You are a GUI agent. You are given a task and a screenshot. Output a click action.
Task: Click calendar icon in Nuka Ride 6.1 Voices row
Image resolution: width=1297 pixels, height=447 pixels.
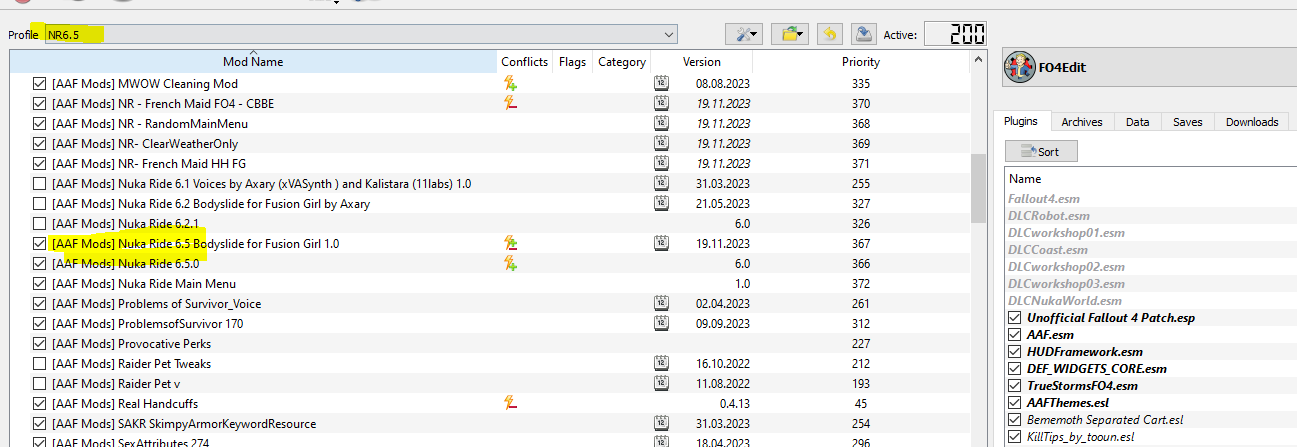[x=661, y=183]
